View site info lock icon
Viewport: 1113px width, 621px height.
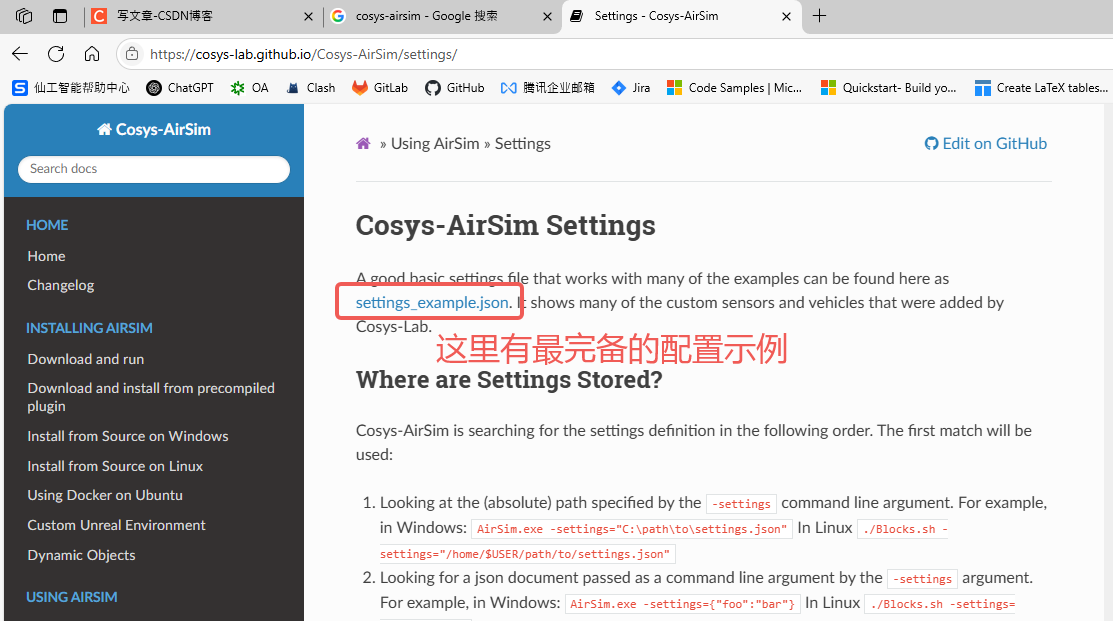pos(132,54)
